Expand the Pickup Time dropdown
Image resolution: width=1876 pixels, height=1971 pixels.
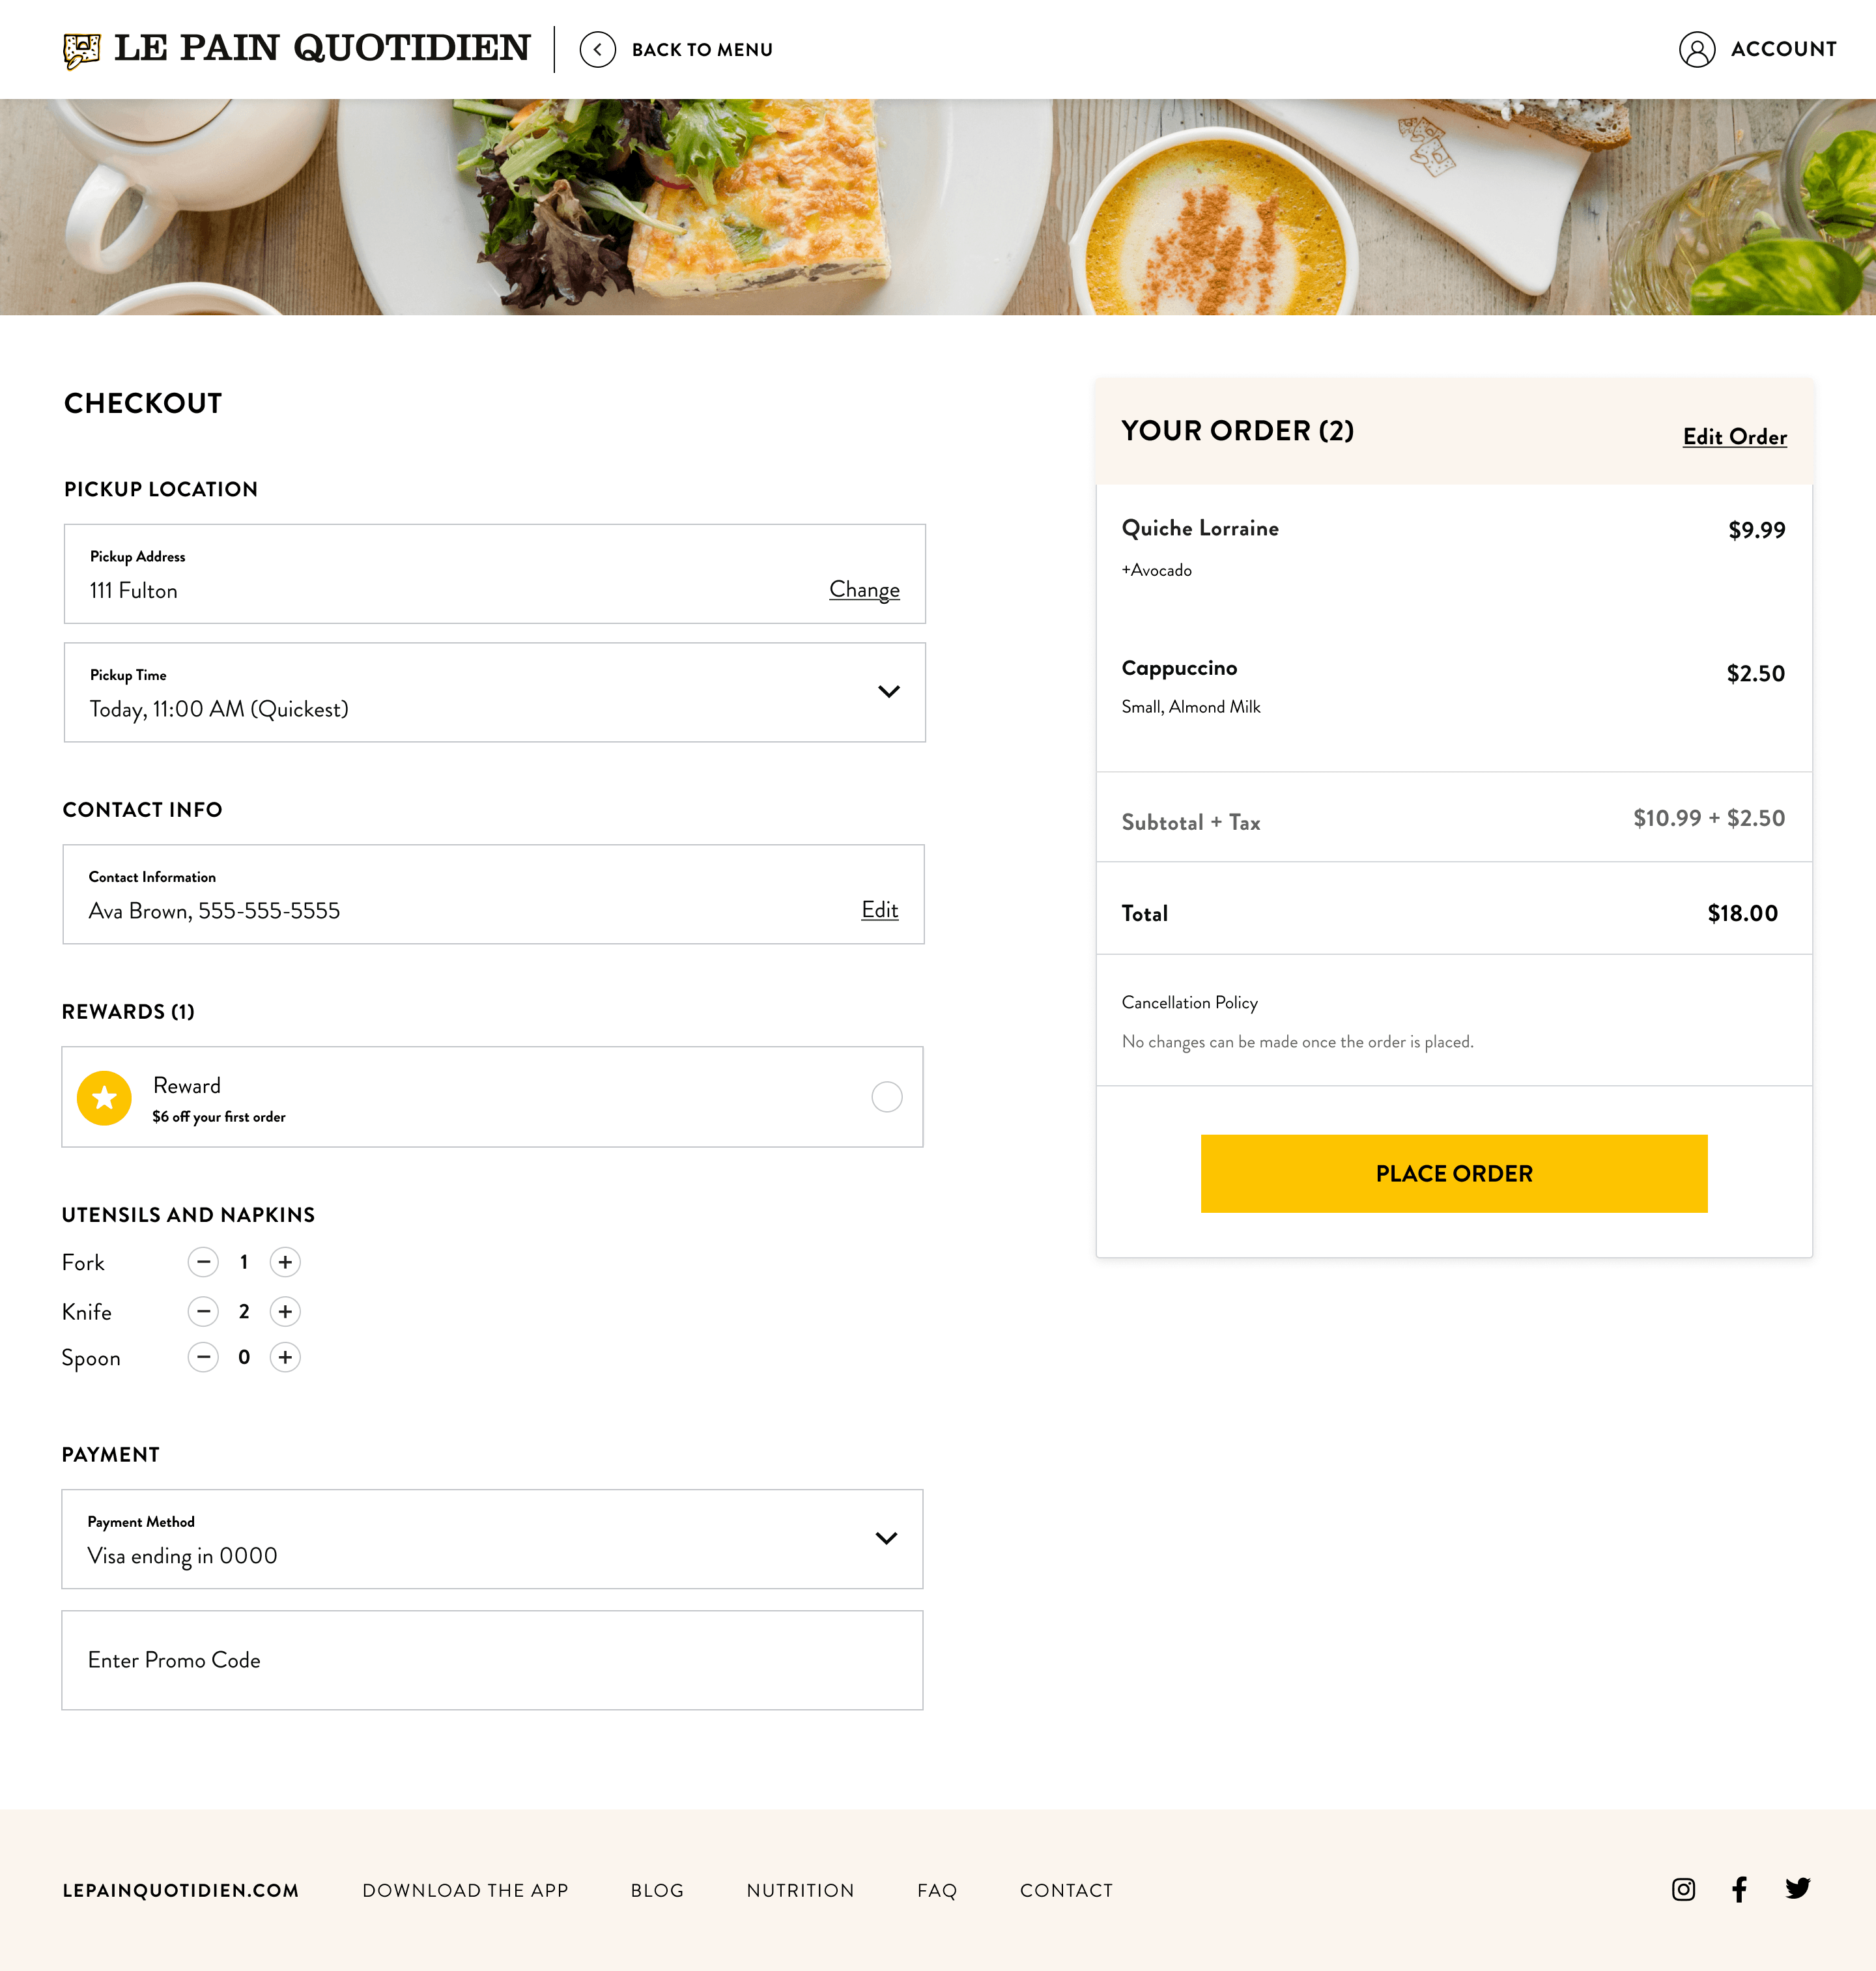[888, 692]
